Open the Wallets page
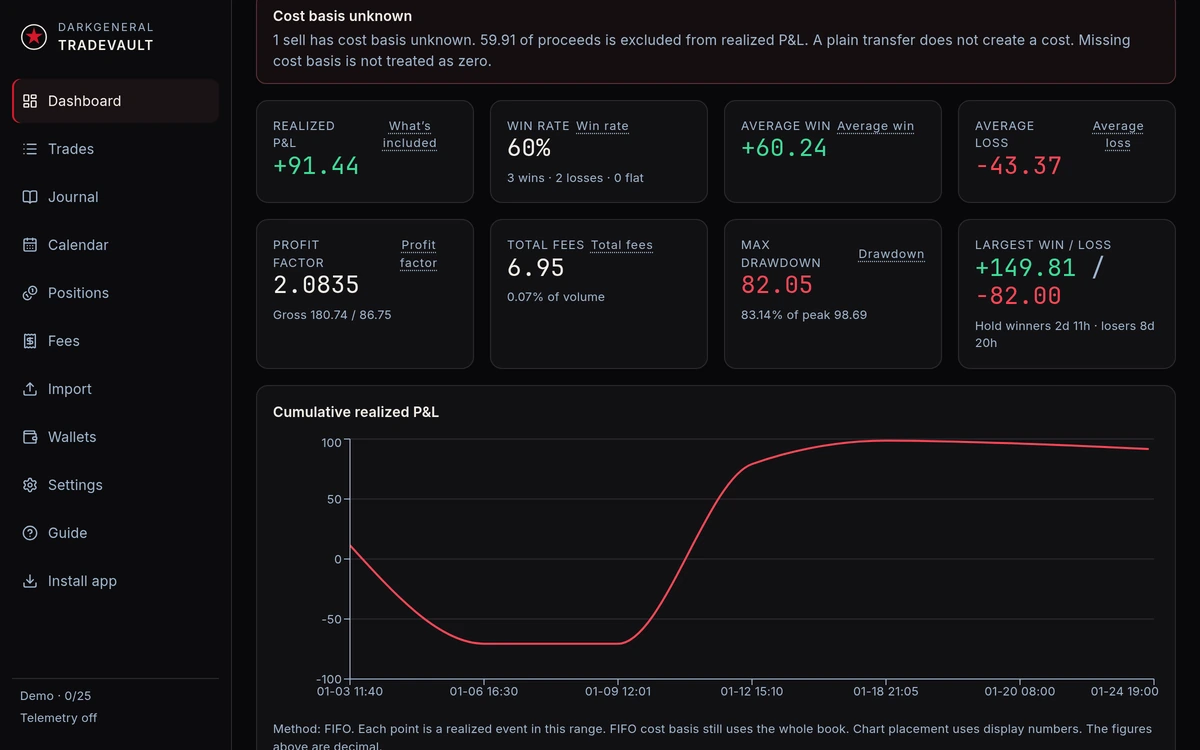The height and width of the screenshot is (750, 1200). [116, 437]
